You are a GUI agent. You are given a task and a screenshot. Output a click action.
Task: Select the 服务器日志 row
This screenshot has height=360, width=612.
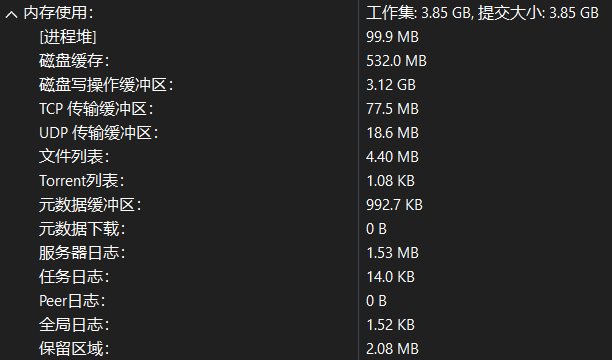[306, 253]
